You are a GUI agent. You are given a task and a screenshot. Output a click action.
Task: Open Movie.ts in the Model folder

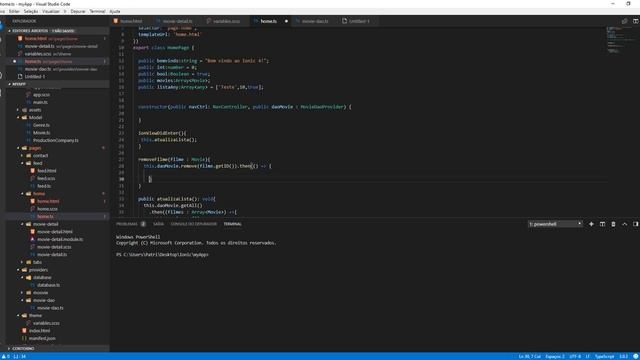click(x=42, y=133)
